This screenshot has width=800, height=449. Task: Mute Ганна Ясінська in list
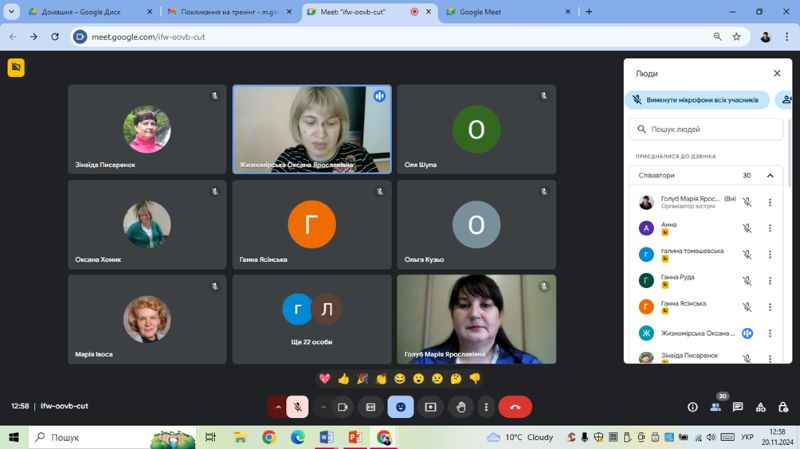pyautogui.click(x=747, y=307)
